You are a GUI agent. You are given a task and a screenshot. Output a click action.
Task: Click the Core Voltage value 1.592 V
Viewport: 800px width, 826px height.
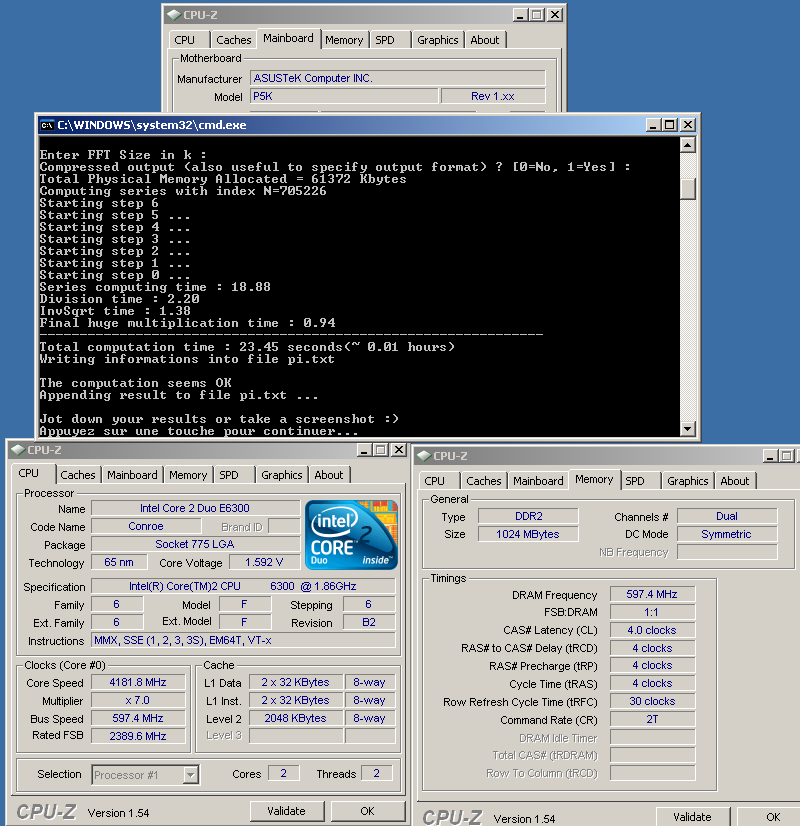coord(264,563)
